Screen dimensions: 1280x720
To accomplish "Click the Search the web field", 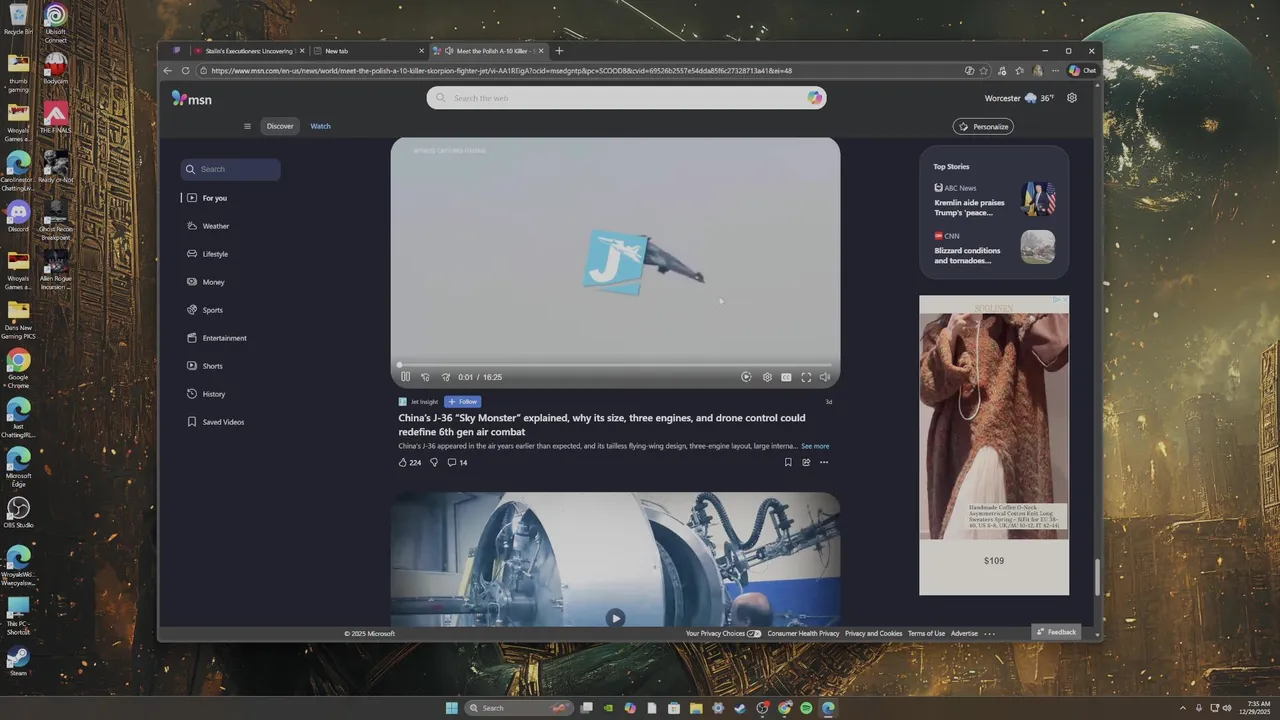I will pos(626,98).
